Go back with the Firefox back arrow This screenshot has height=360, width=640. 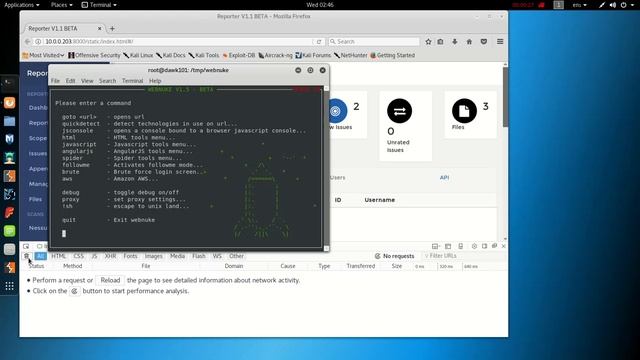(x=27, y=42)
